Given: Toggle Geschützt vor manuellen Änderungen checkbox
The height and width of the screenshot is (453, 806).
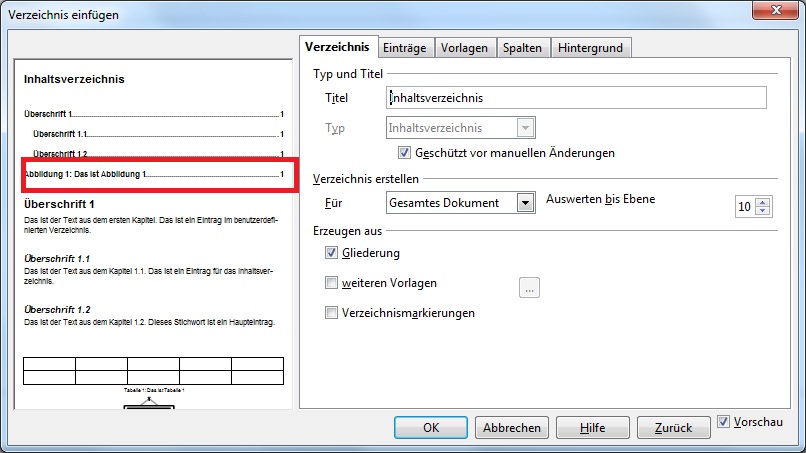Looking at the screenshot, I should click(x=404, y=153).
